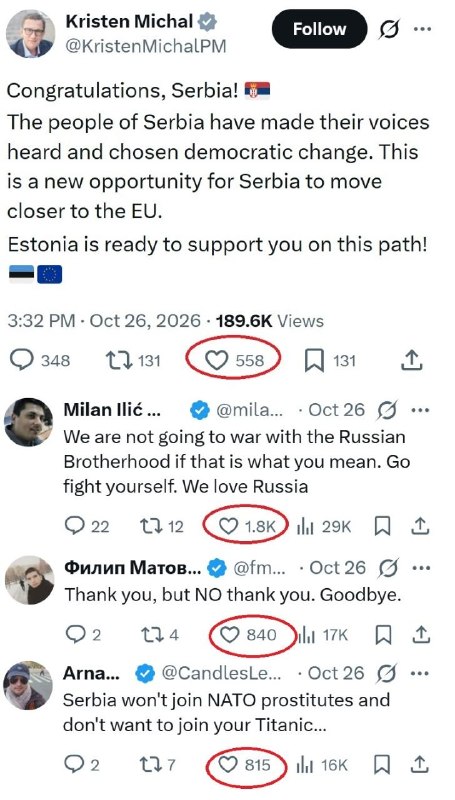Open Kristen Michal's profile picture
This screenshot has height=800, width=455.
click(30, 33)
